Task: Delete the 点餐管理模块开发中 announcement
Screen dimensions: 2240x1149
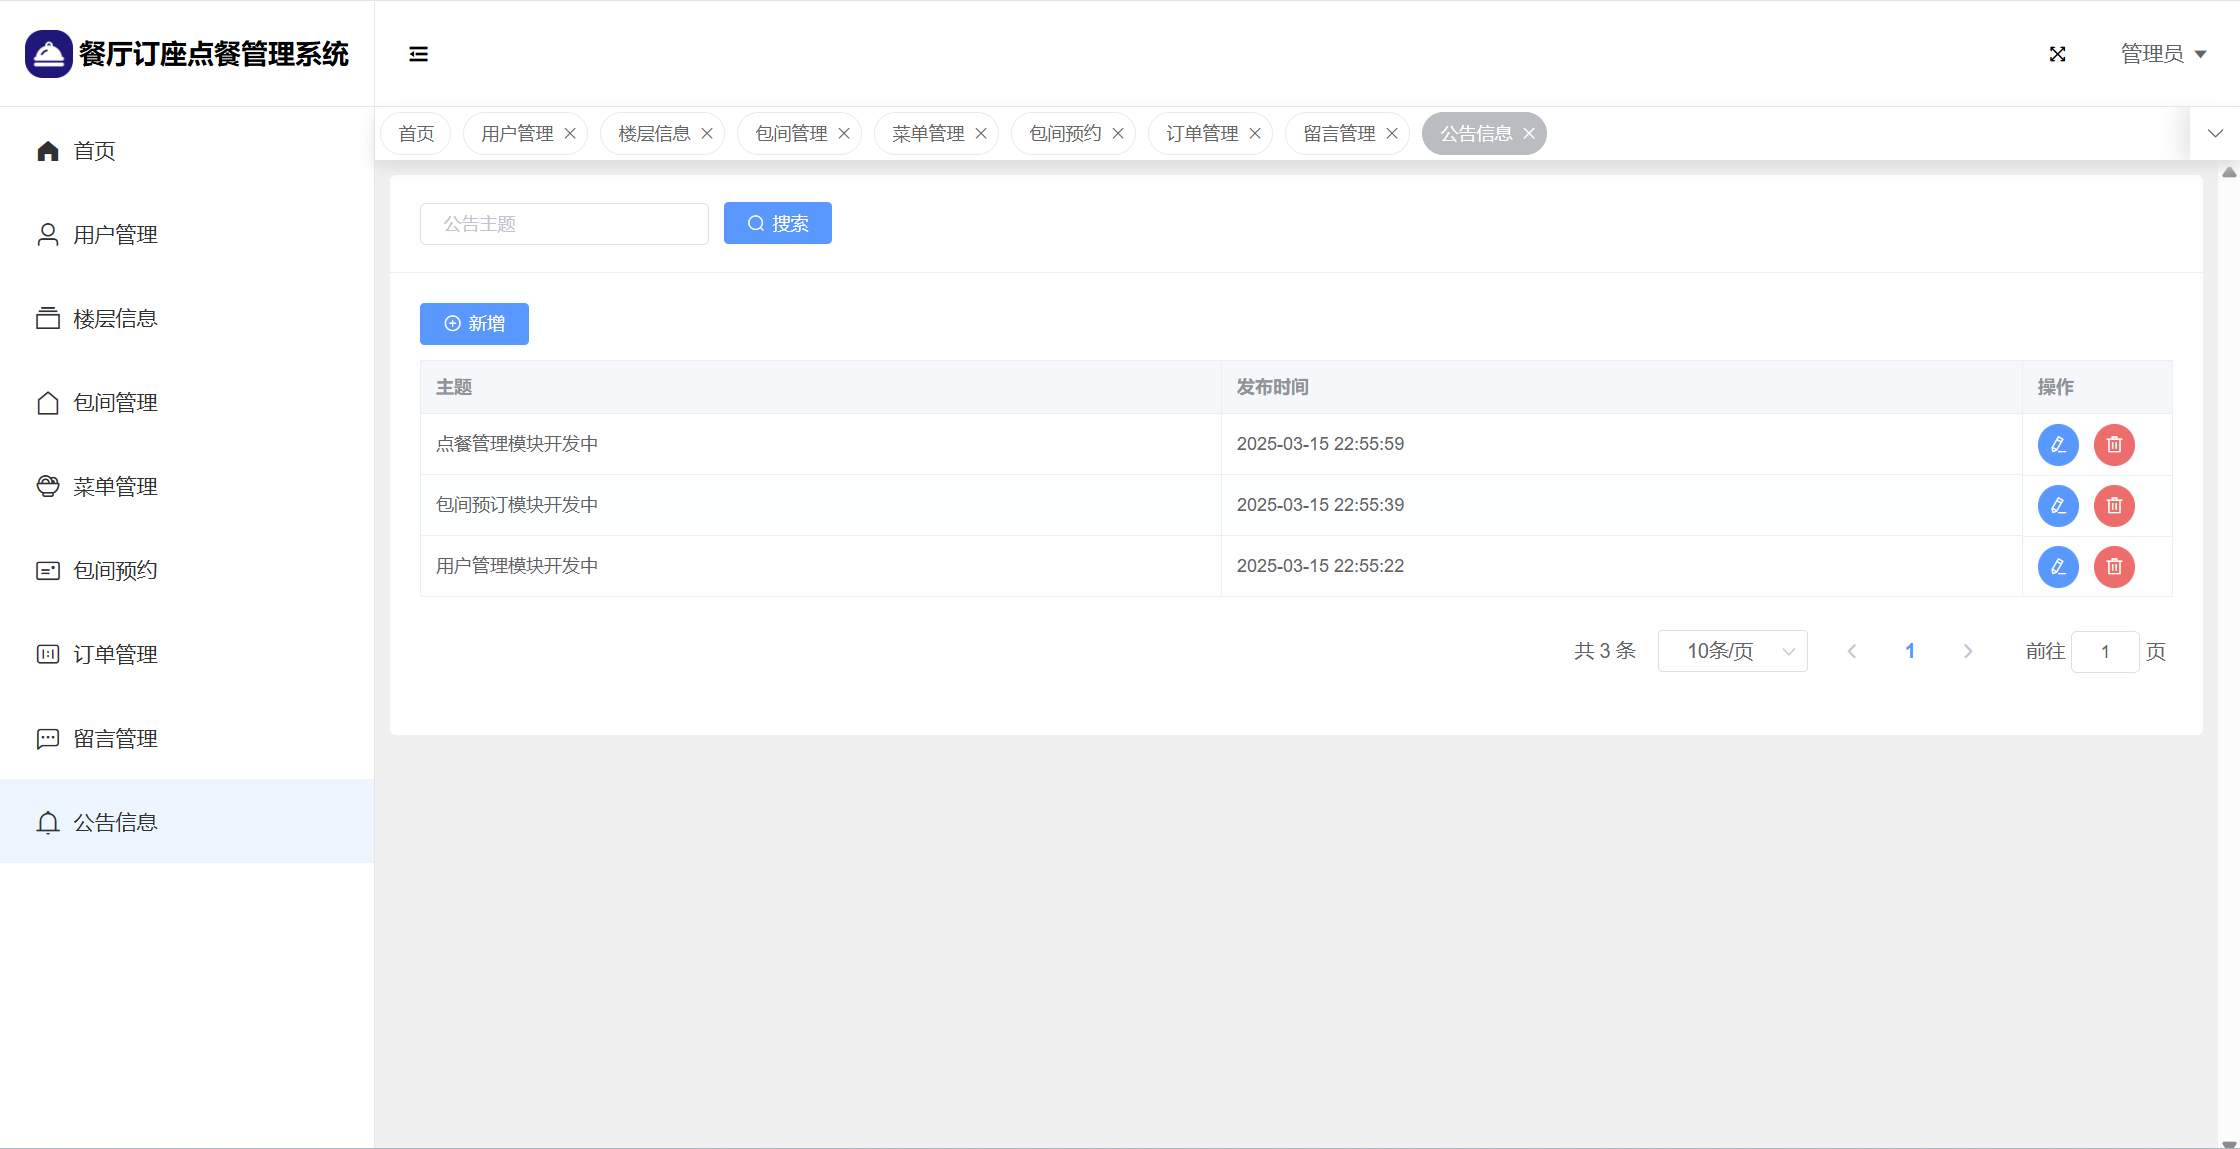Action: pos(2114,445)
